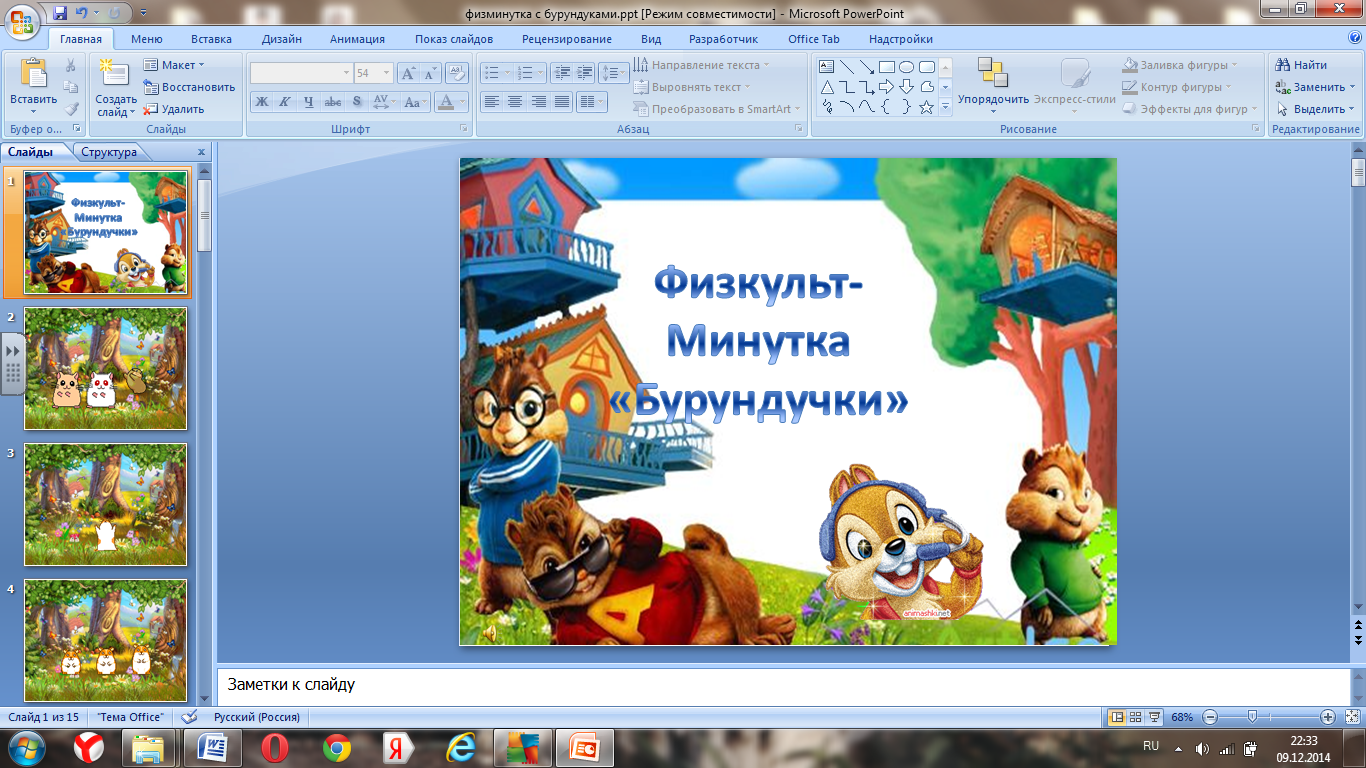Open the change case Aa dropdown
This screenshot has height=768, width=1366.
coord(417,102)
